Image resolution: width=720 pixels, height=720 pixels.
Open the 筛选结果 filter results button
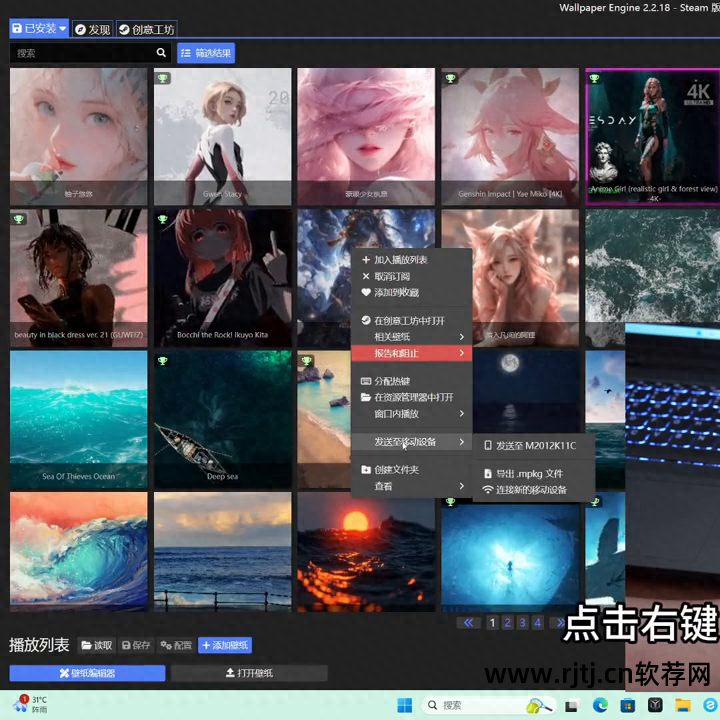(x=206, y=53)
